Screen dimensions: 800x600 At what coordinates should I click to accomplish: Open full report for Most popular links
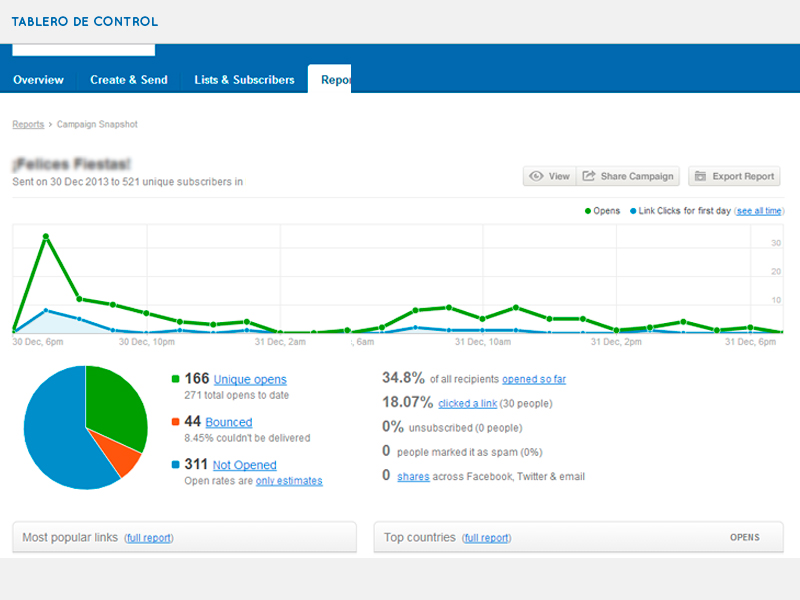tap(149, 538)
